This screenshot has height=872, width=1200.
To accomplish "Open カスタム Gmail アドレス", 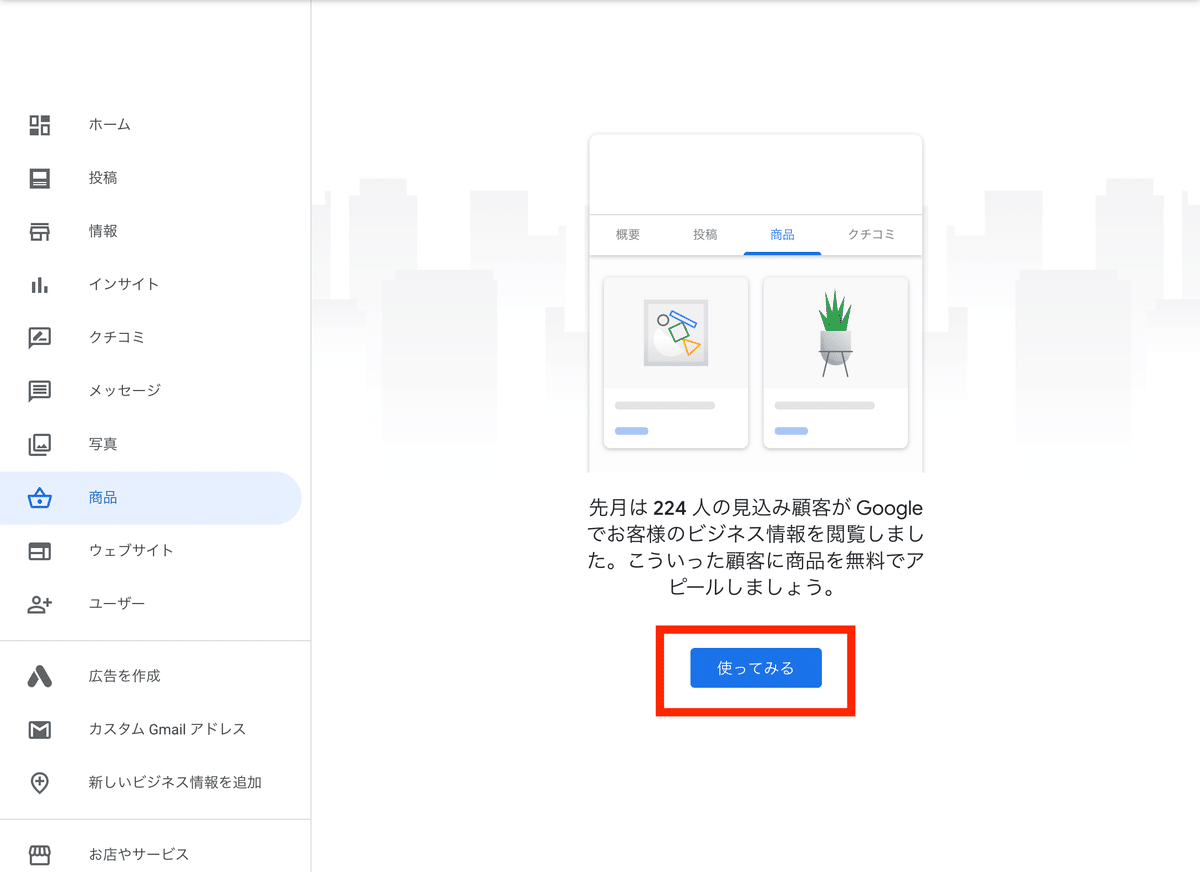I will (167, 729).
